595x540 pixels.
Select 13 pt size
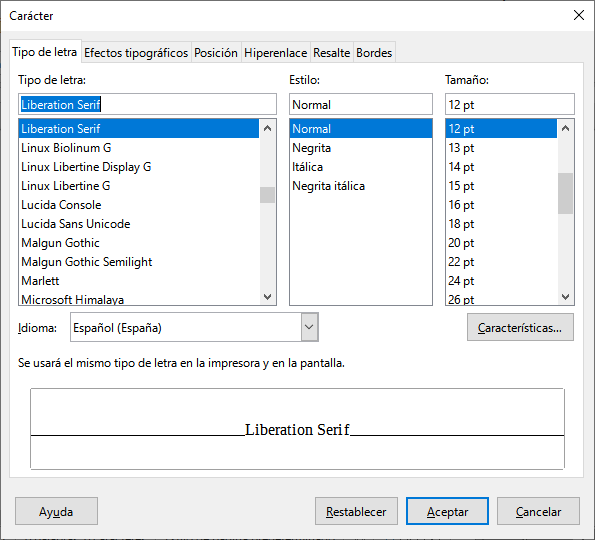coord(501,148)
